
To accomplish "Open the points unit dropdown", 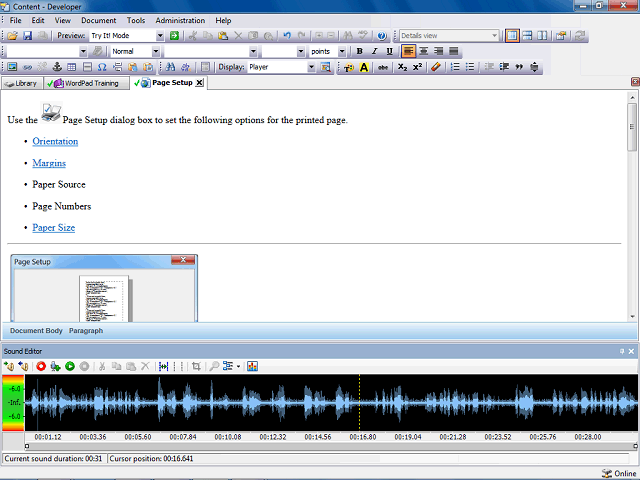I will coord(342,51).
